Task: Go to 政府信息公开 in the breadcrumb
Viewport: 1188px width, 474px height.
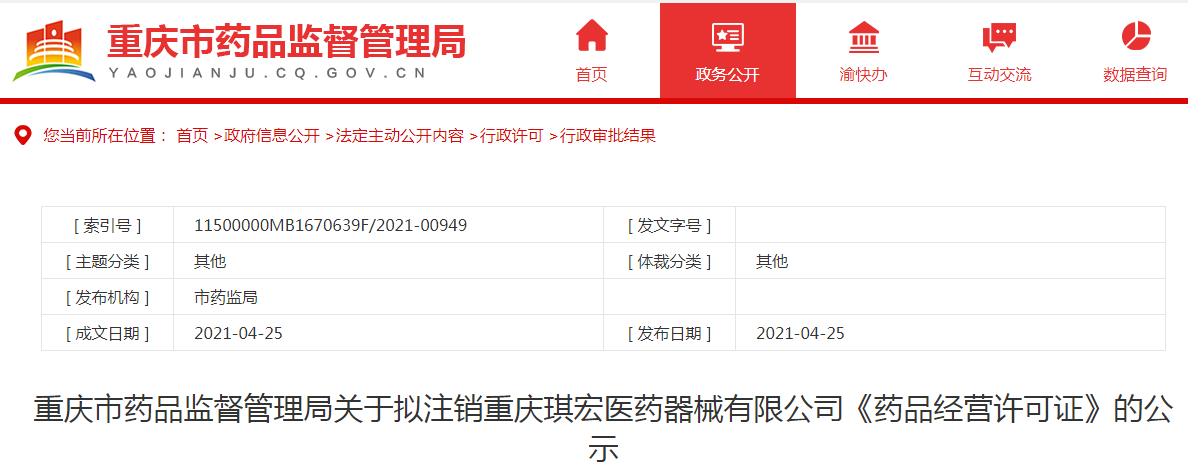Action: 272,136
